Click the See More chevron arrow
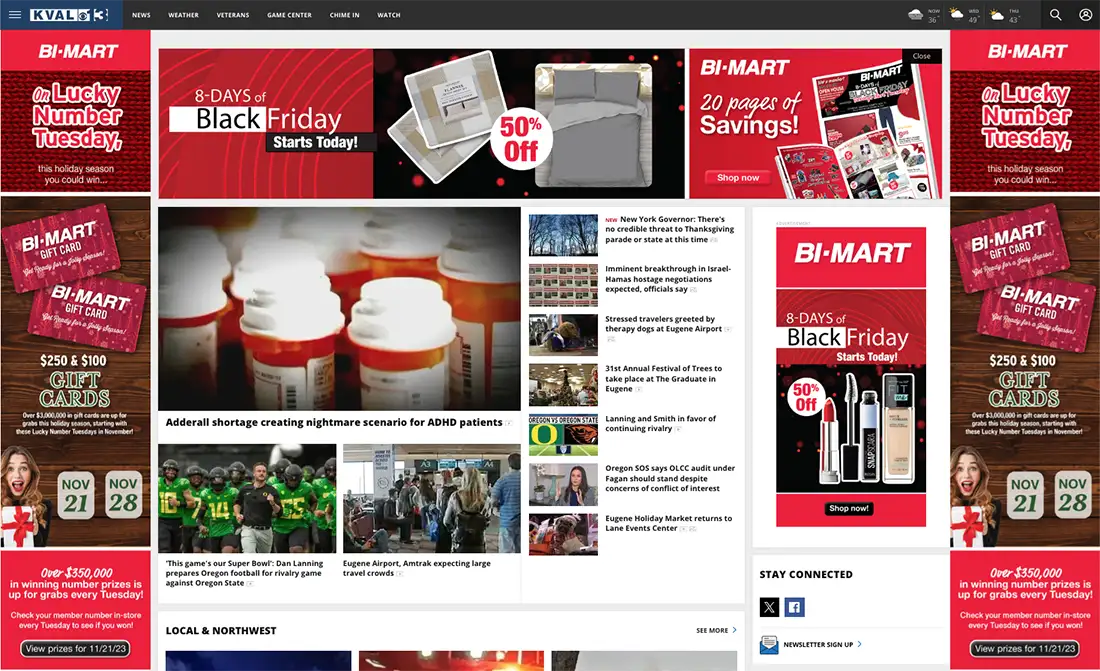The image size is (1100, 671). (735, 630)
